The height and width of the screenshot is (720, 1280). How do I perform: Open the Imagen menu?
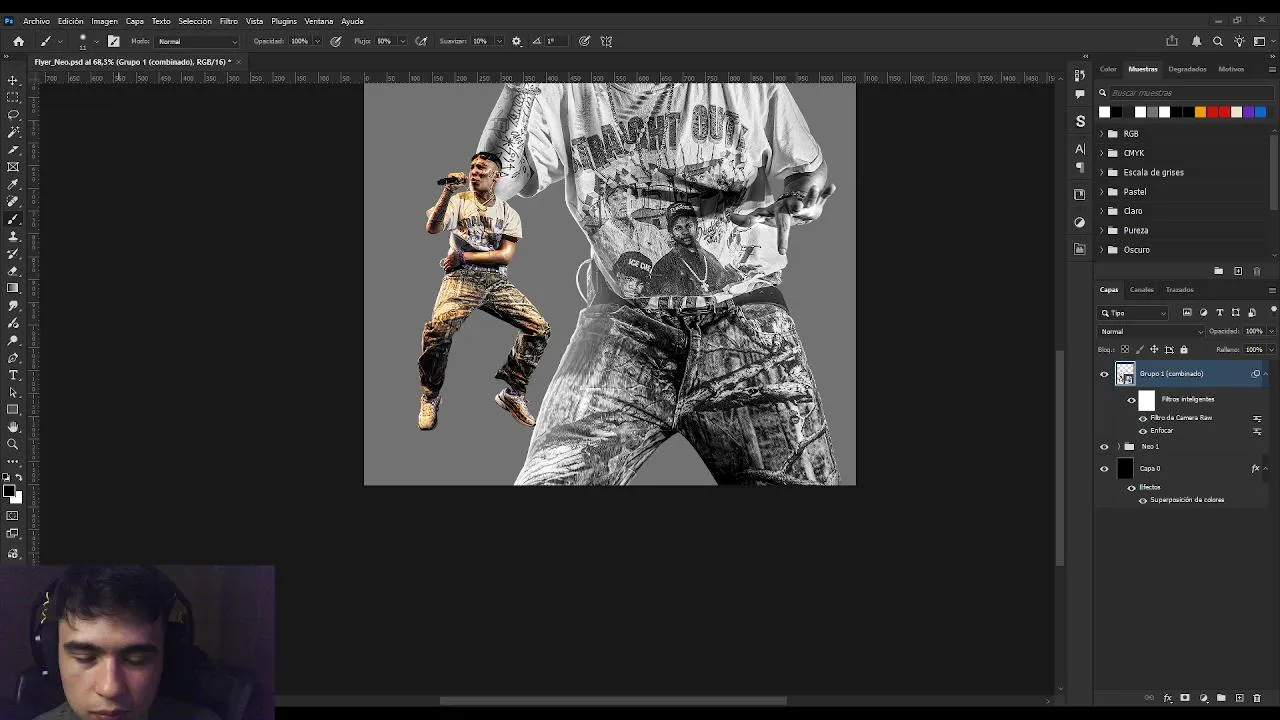(x=104, y=21)
